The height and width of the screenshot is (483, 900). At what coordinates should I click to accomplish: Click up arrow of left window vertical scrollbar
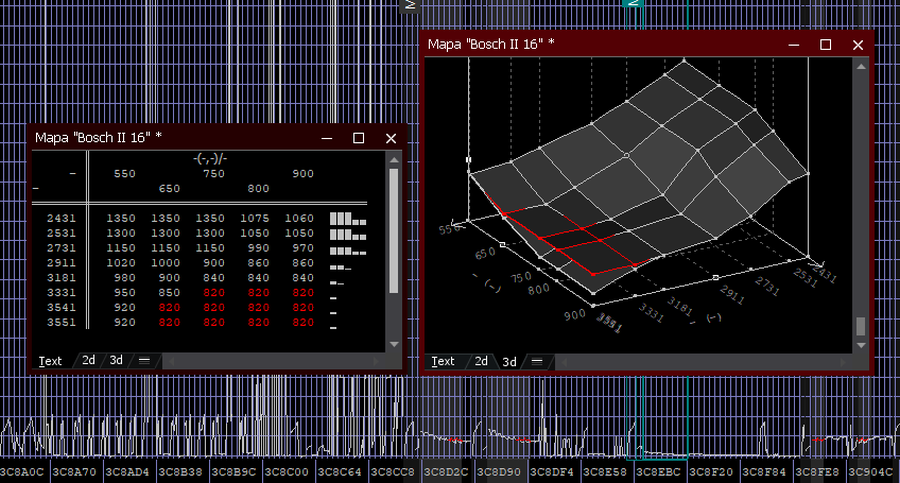click(394, 159)
